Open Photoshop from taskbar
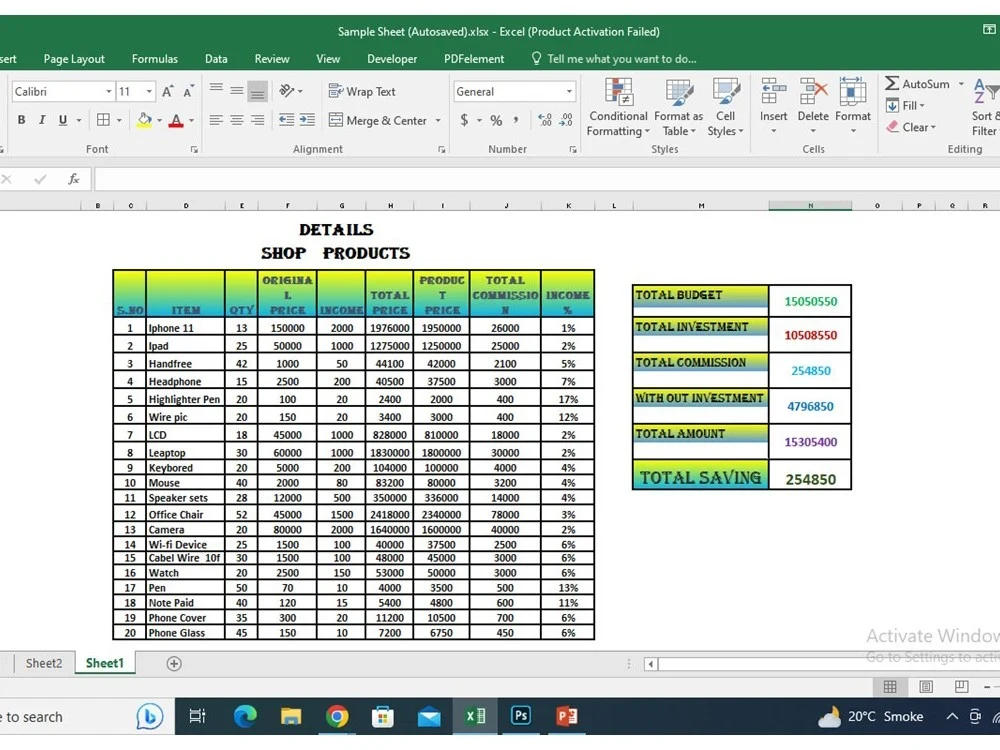Image resolution: width=1000 pixels, height=750 pixels. (520, 716)
